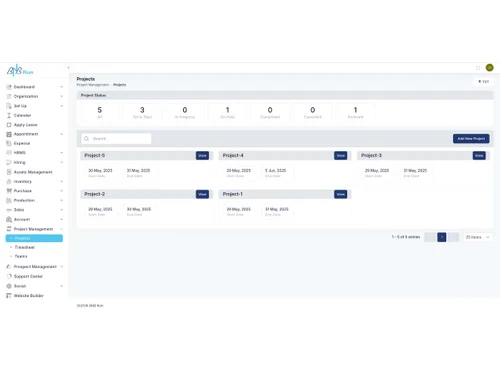
Task: Click the Purchase cart icon
Action: coord(9,191)
